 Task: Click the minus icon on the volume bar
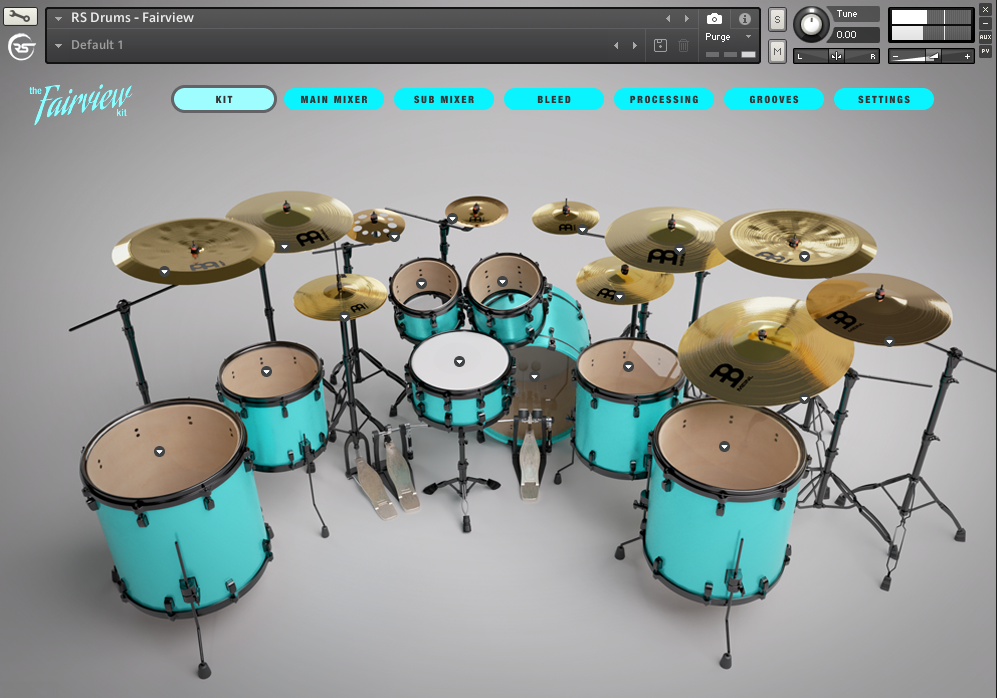pos(896,57)
